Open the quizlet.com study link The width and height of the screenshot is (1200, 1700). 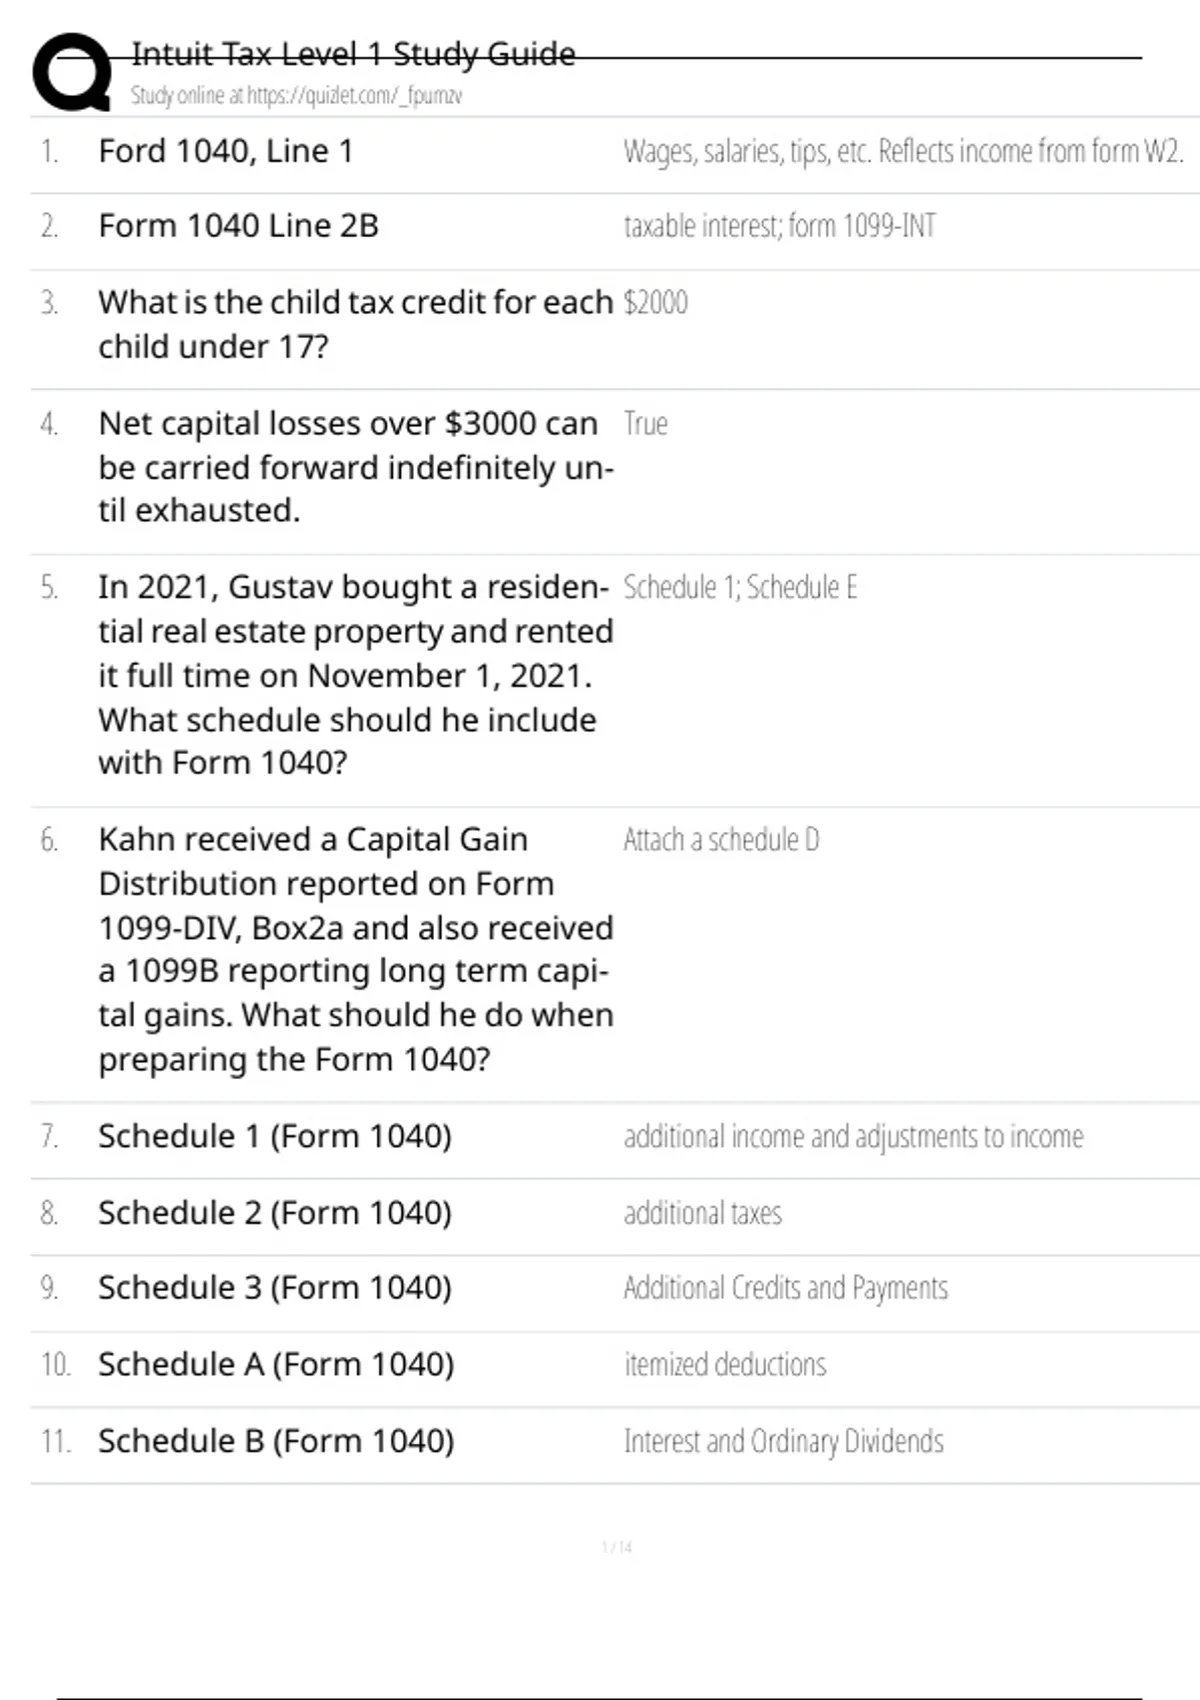(x=296, y=96)
